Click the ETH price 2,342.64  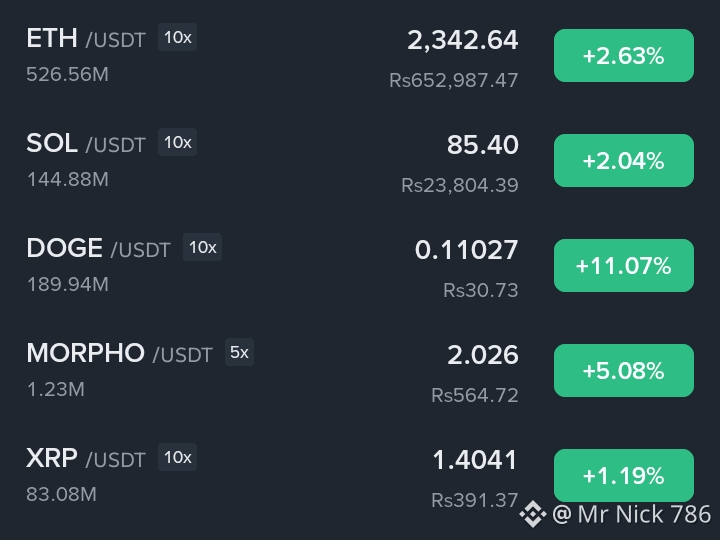pos(462,40)
